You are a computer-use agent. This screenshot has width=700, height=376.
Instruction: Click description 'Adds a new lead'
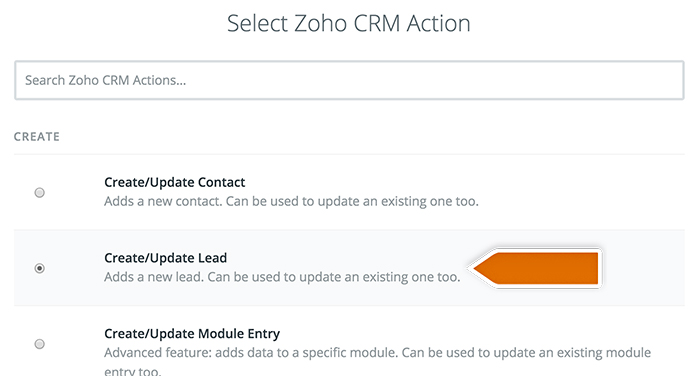point(282,277)
